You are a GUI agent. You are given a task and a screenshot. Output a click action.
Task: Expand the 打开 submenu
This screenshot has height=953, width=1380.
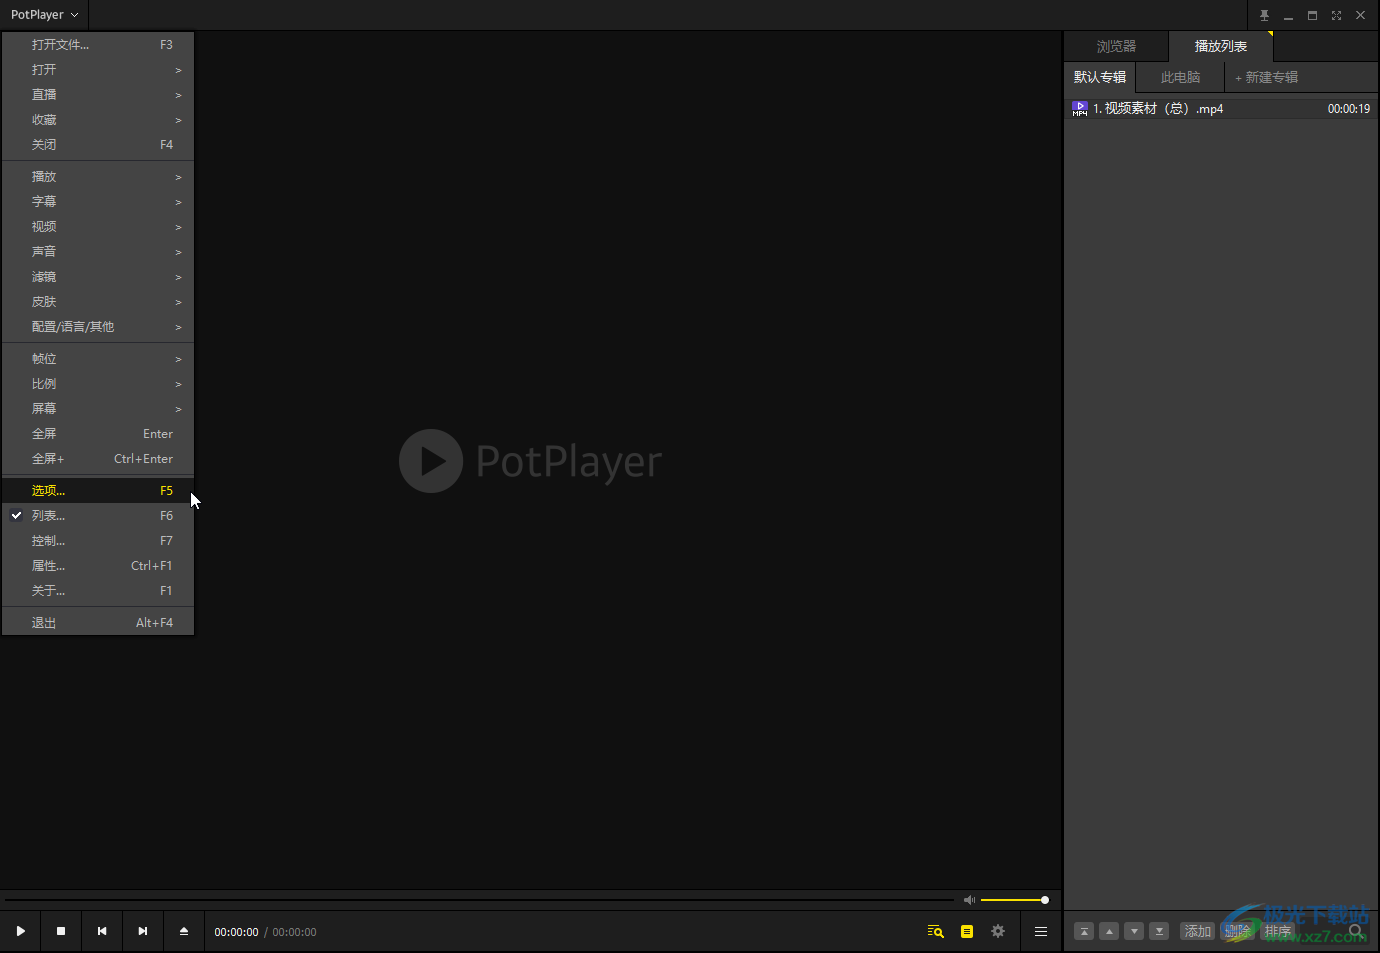[98, 70]
